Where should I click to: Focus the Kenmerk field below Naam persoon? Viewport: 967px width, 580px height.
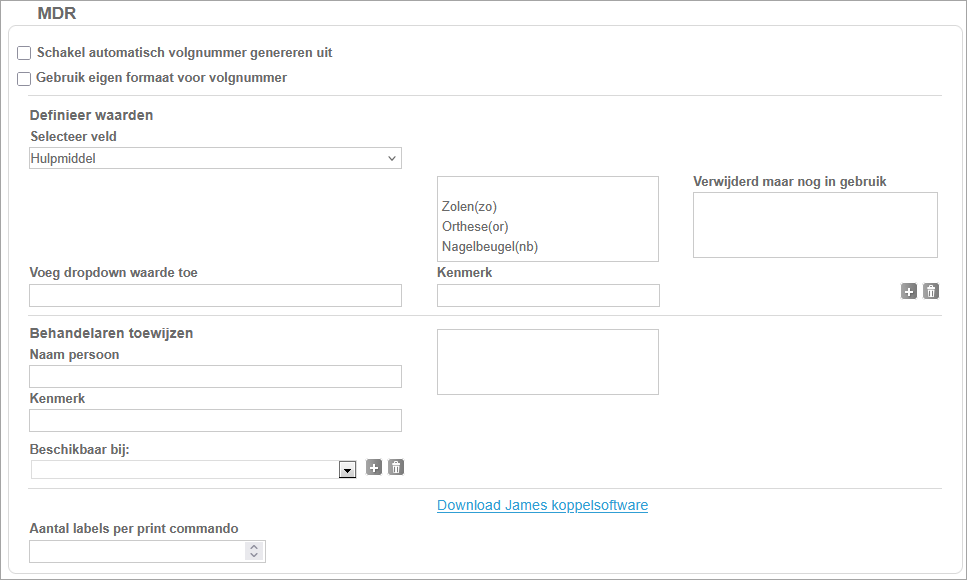[x=215, y=420]
